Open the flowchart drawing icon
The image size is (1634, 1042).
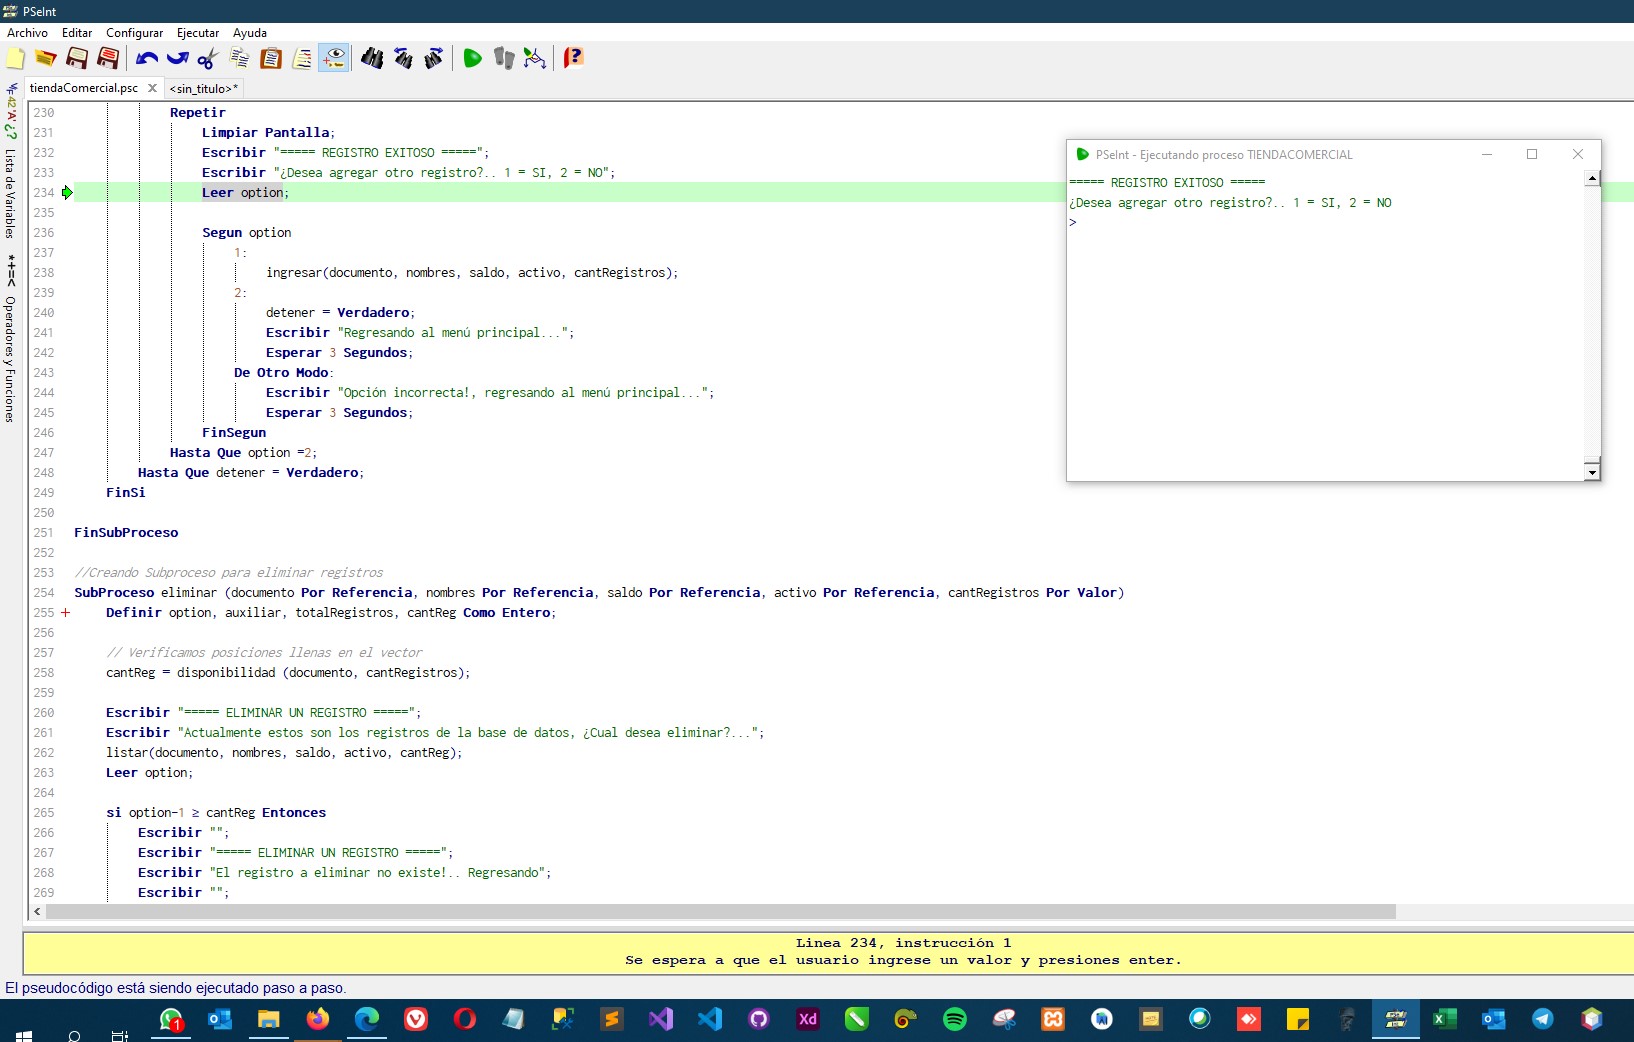click(535, 58)
